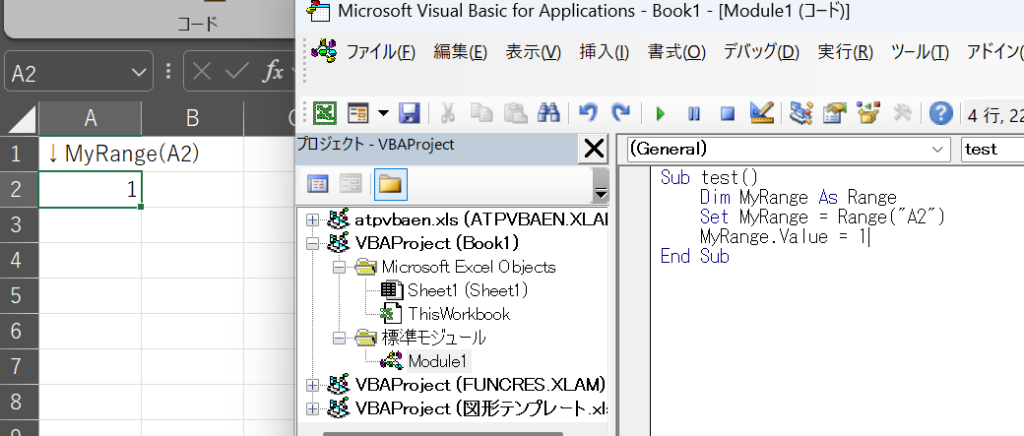Run the macro with the green play icon

660,114
